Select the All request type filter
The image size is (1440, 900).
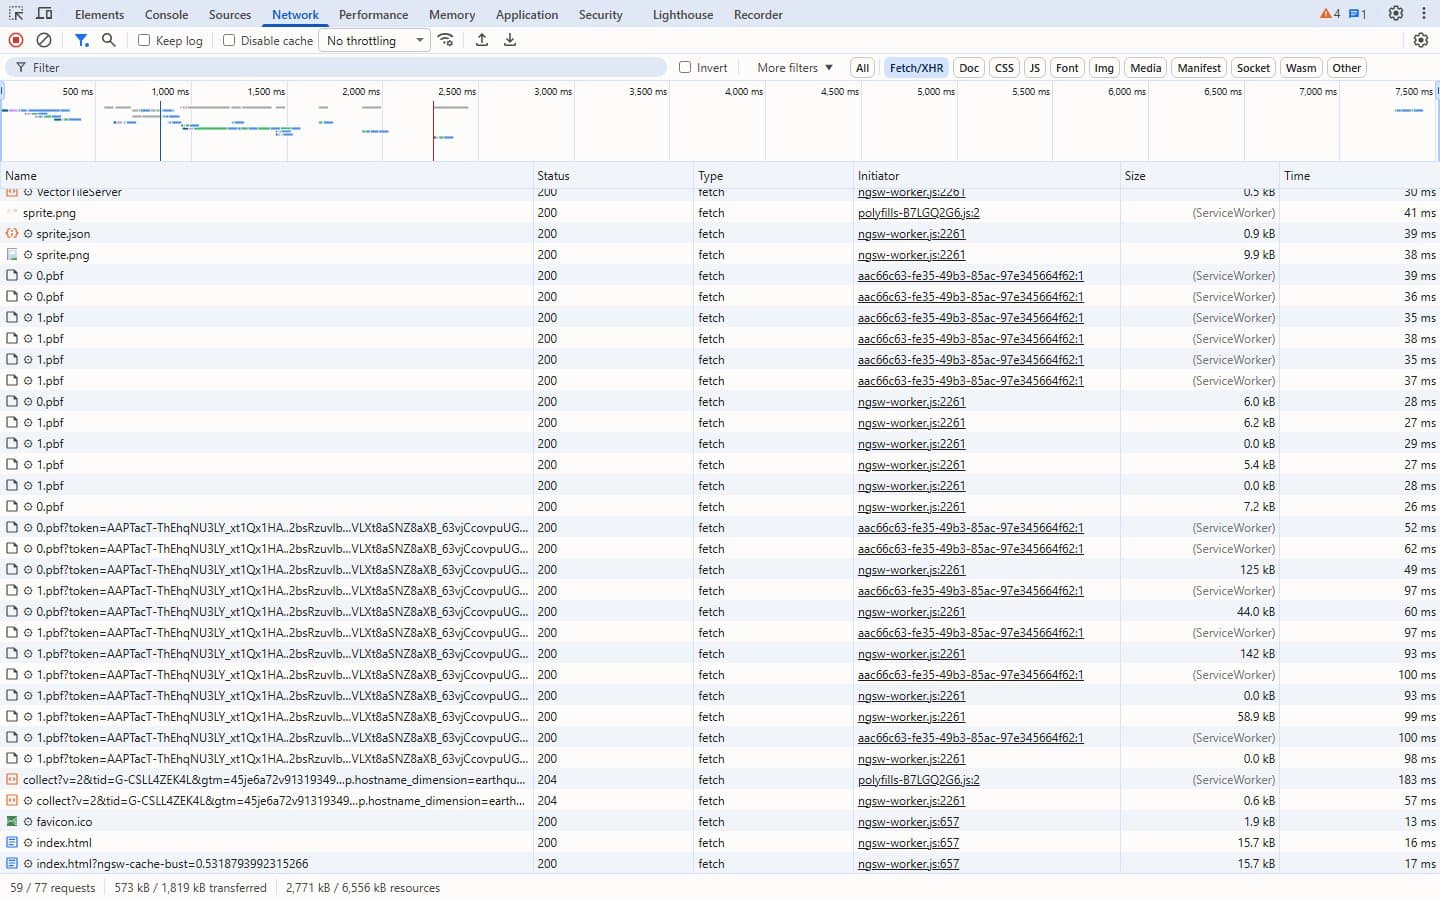coord(862,68)
